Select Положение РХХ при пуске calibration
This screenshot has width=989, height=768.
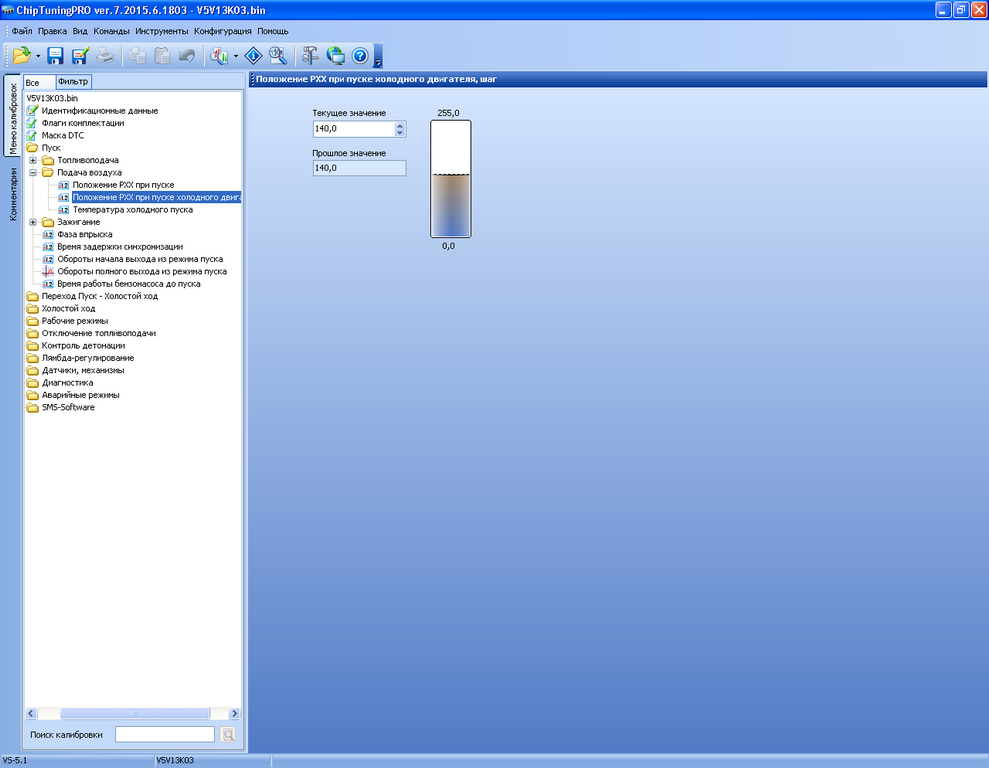[123, 185]
